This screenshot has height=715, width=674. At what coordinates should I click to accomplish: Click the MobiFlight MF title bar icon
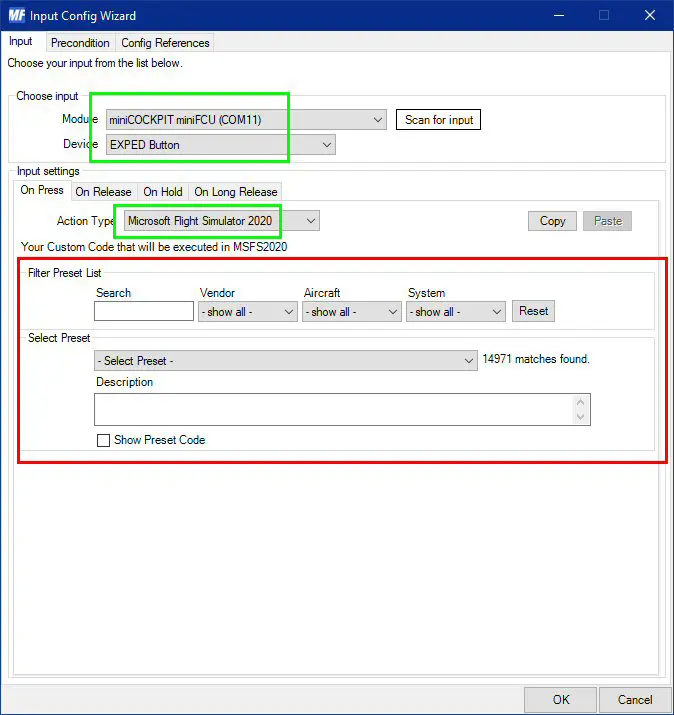16,15
